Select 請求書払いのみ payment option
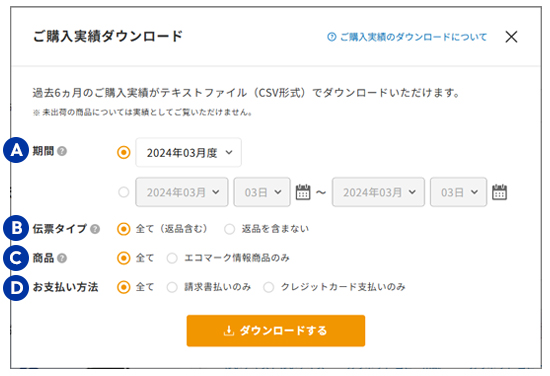Viewport: 550px width, 376px height. (172, 287)
